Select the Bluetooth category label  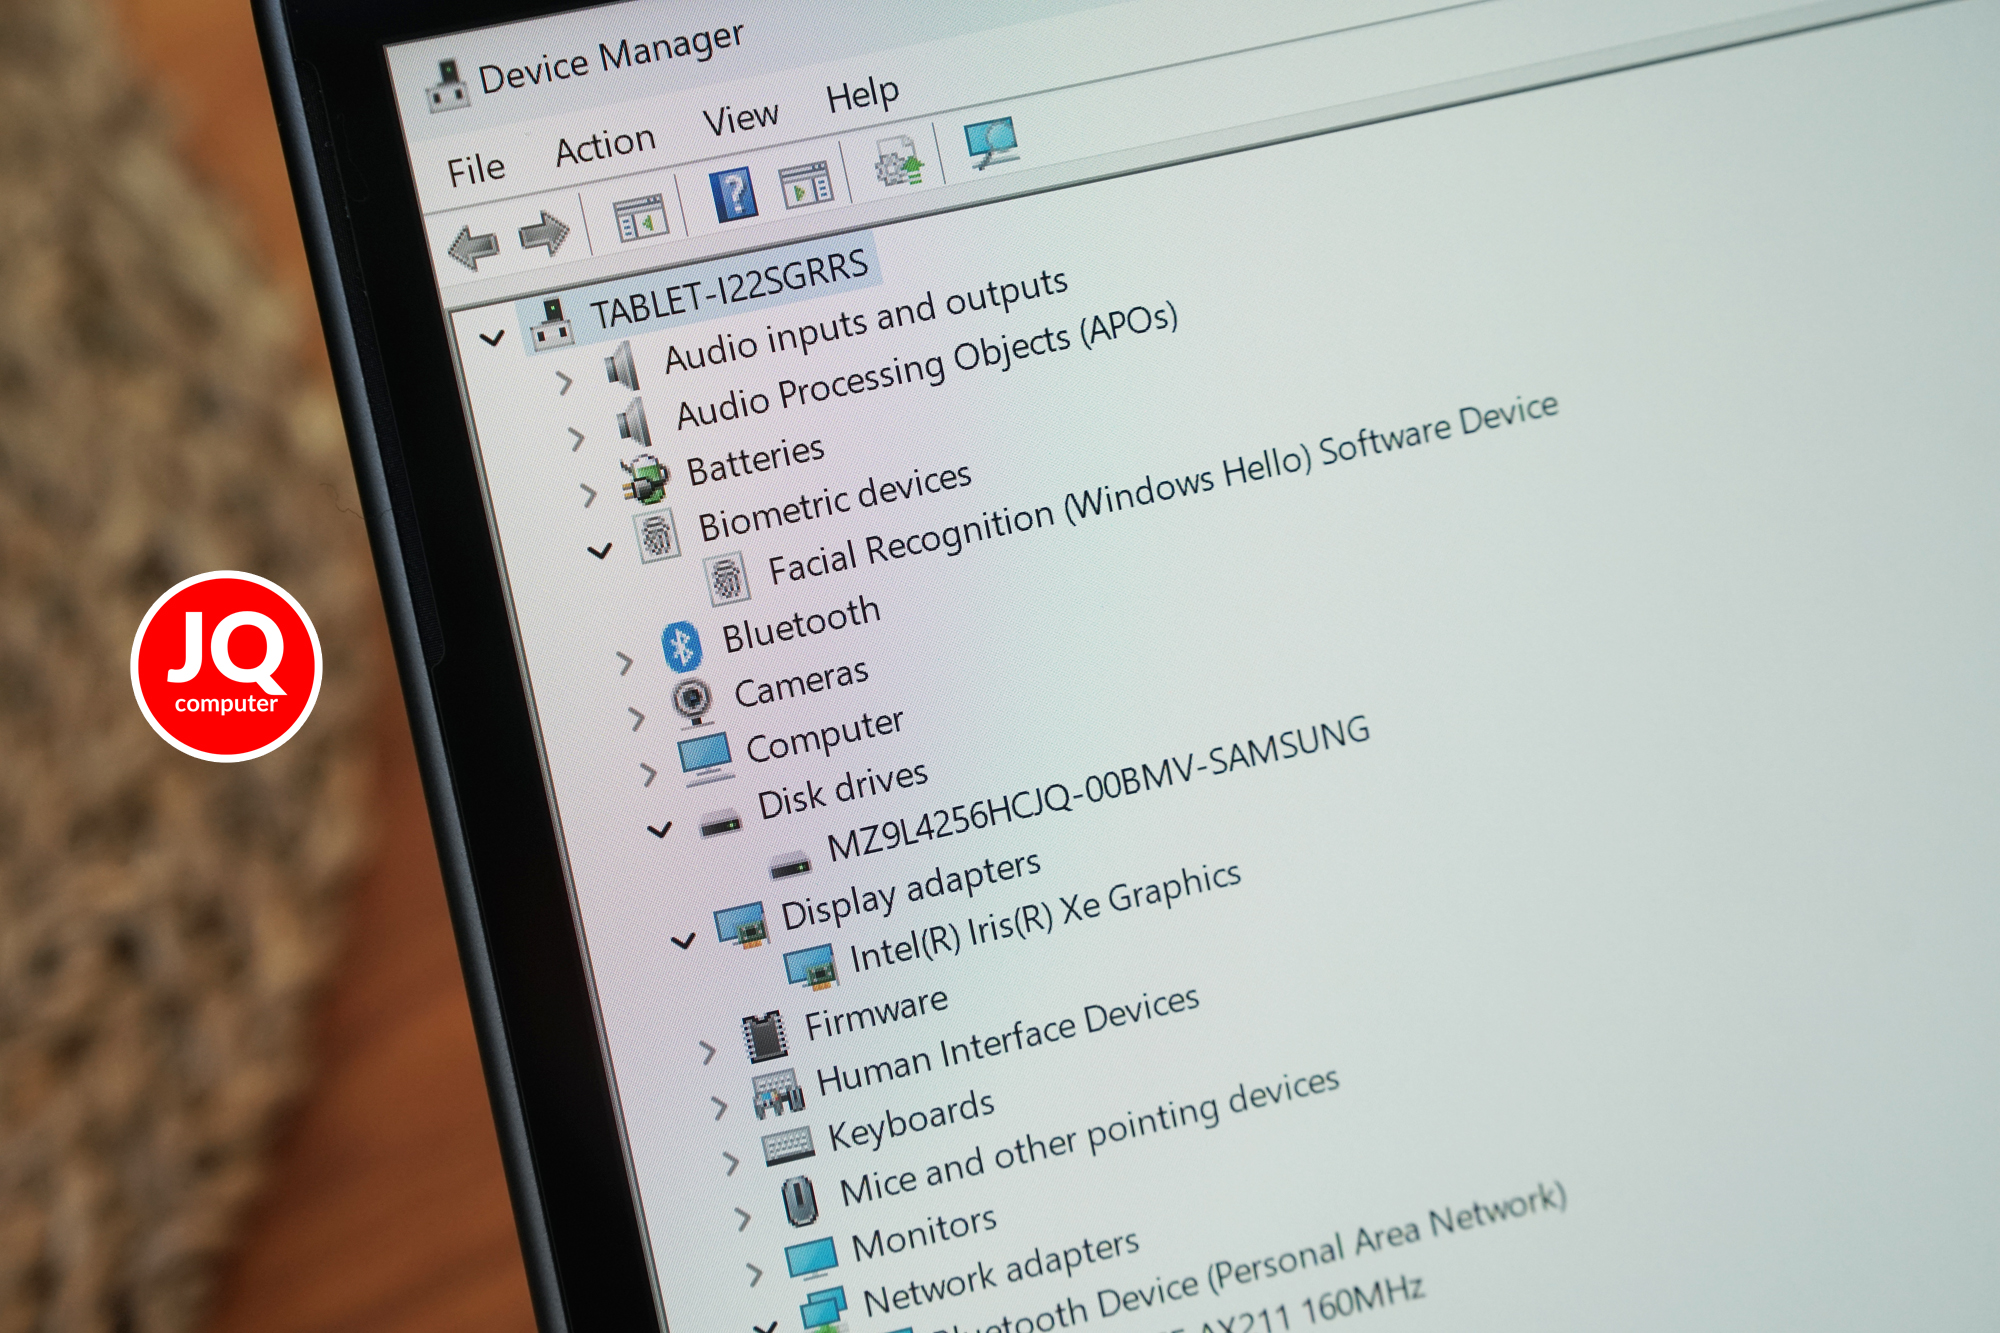pos(802,624)
